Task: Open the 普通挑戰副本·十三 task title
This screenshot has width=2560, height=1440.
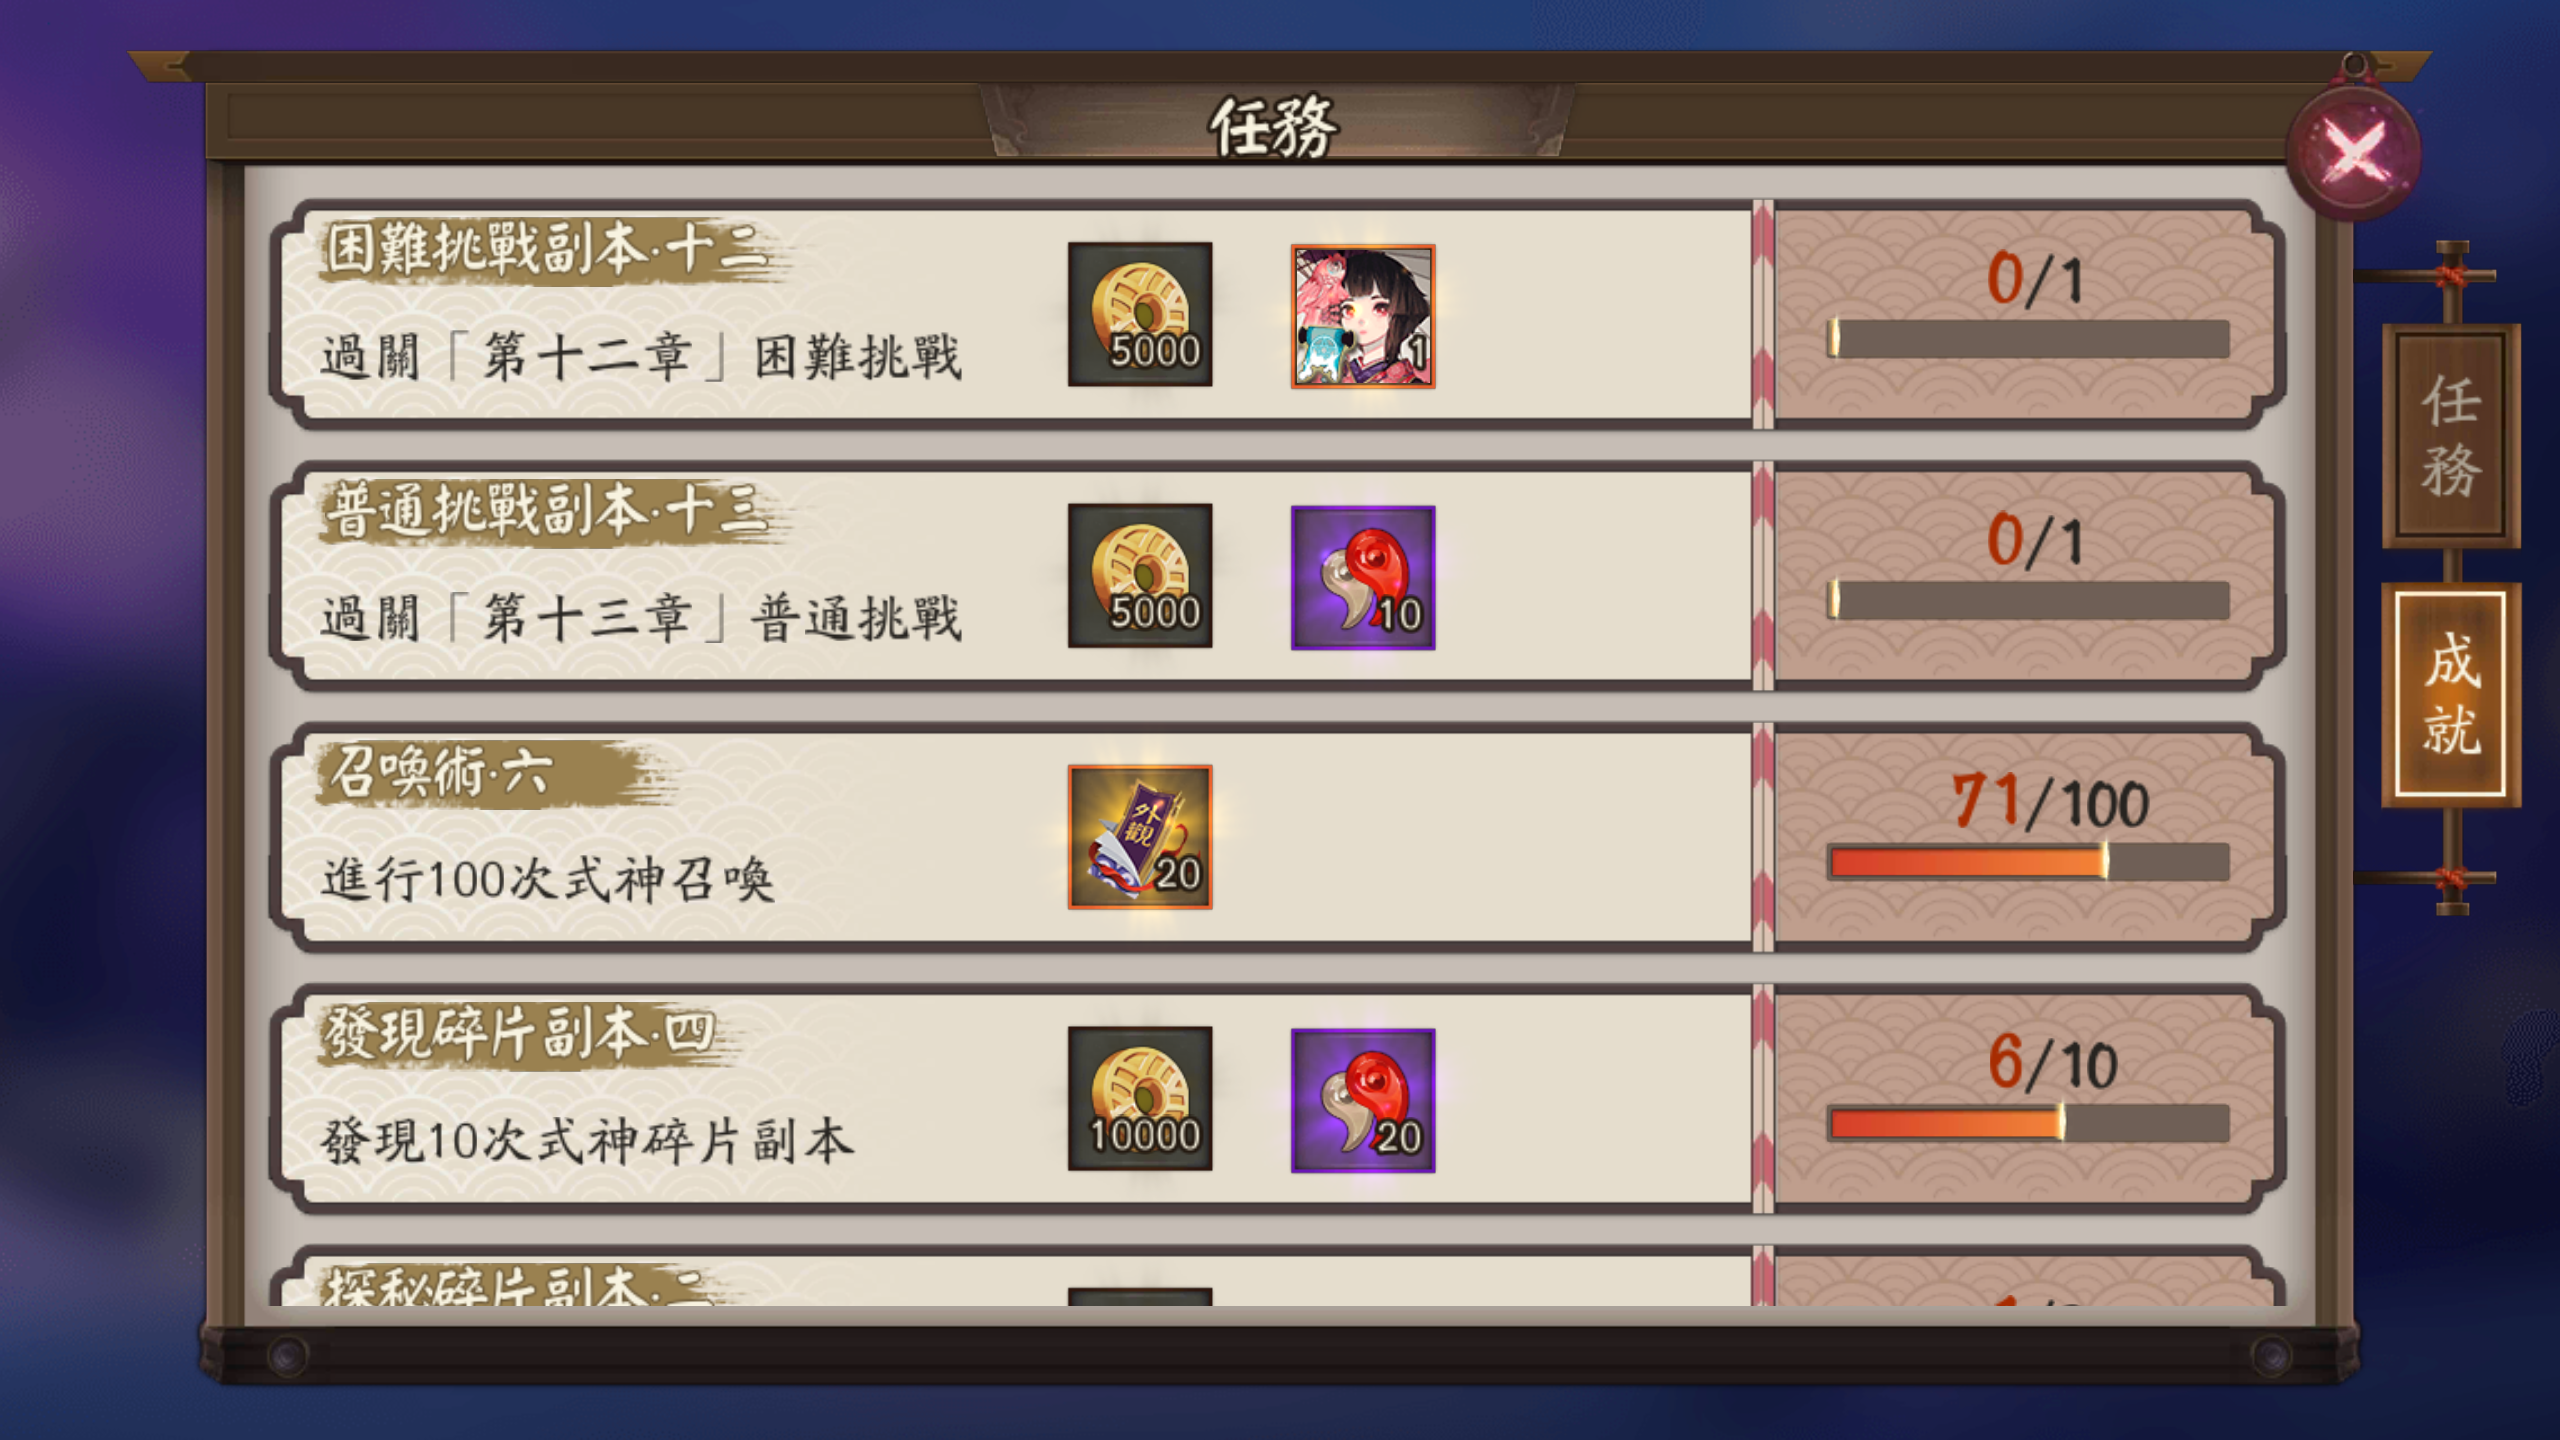Action: (x=547, y=510)
